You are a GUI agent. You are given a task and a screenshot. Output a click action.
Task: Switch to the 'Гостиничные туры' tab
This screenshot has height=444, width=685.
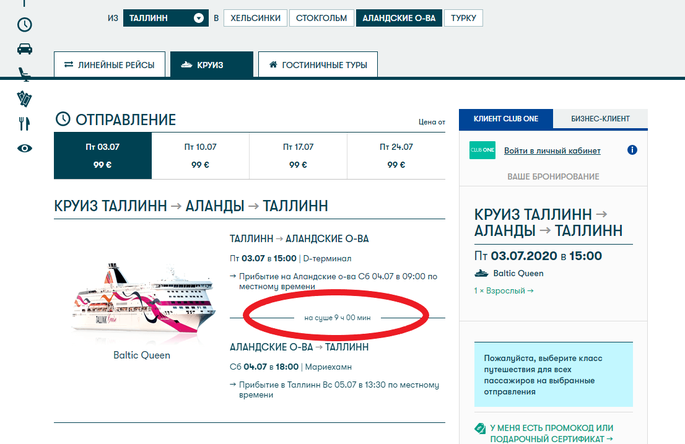318,65
